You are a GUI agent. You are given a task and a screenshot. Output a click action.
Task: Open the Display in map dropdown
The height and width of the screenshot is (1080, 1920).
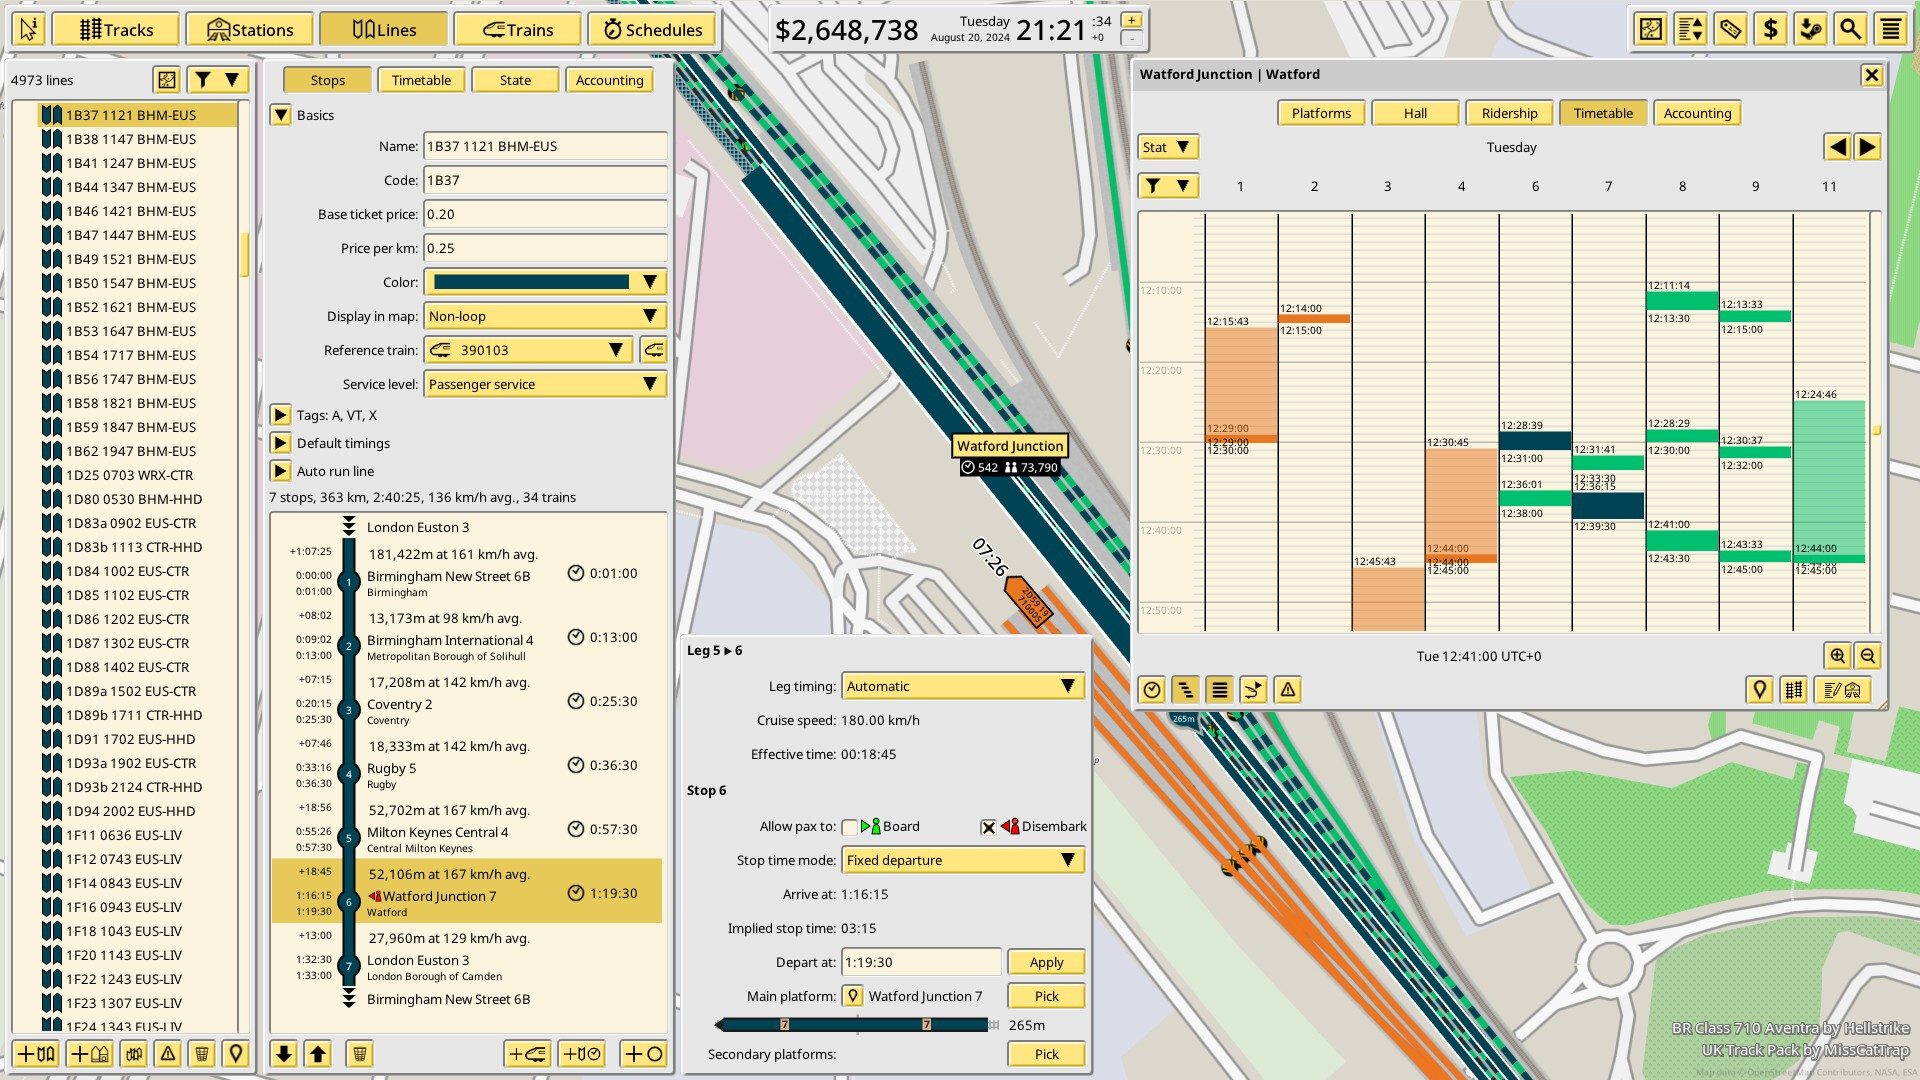[544, 316]
